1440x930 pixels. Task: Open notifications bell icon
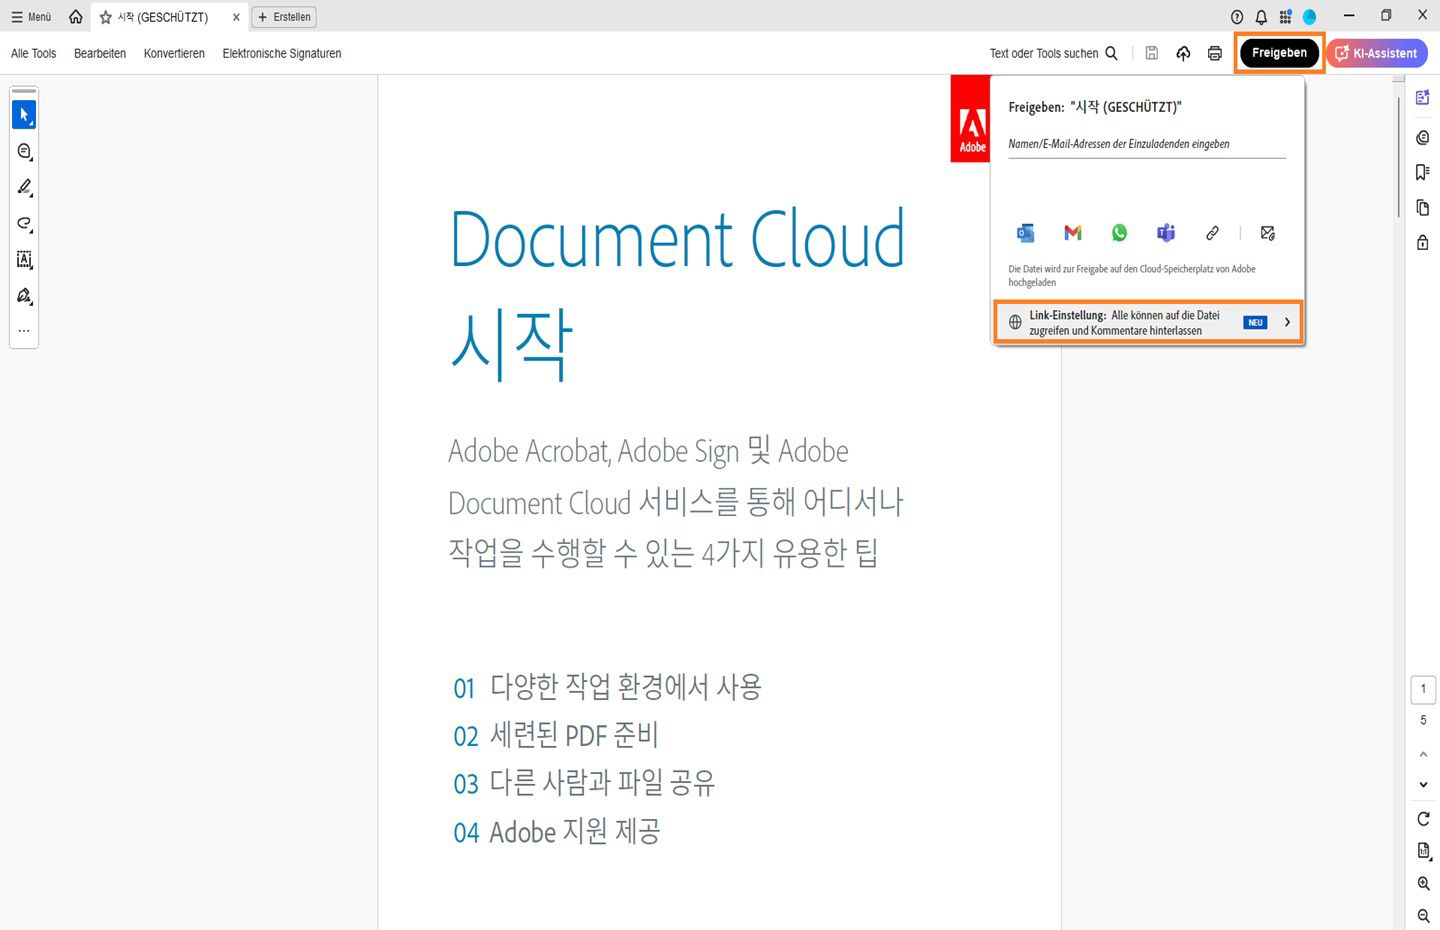click(1261, 17)
